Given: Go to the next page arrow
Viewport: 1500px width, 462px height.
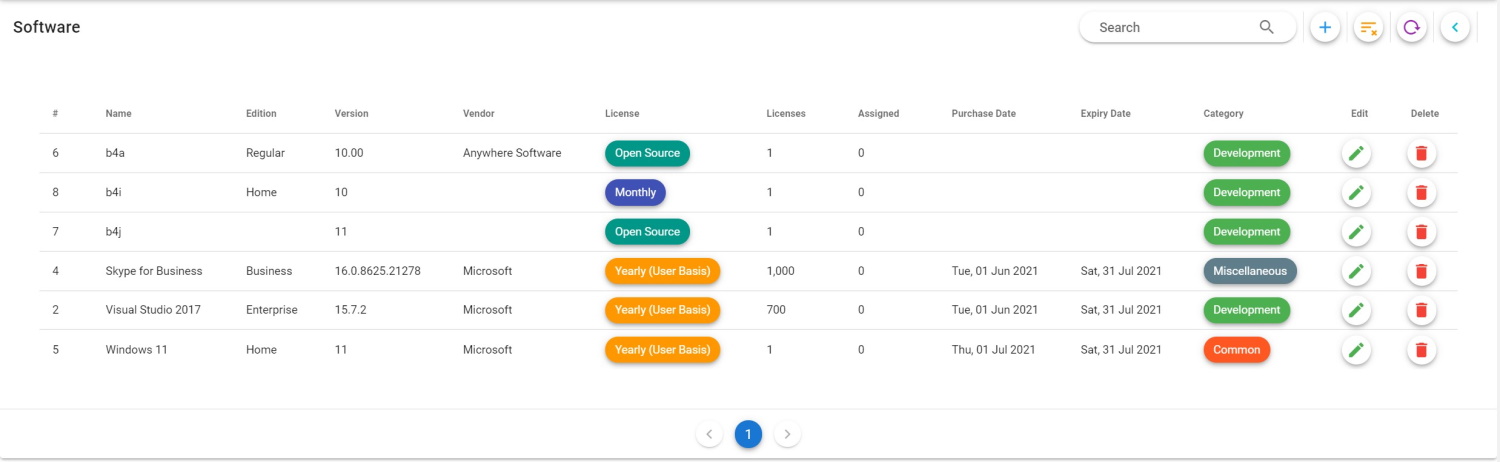Looking at the screenshot, I should pos(787,434).
